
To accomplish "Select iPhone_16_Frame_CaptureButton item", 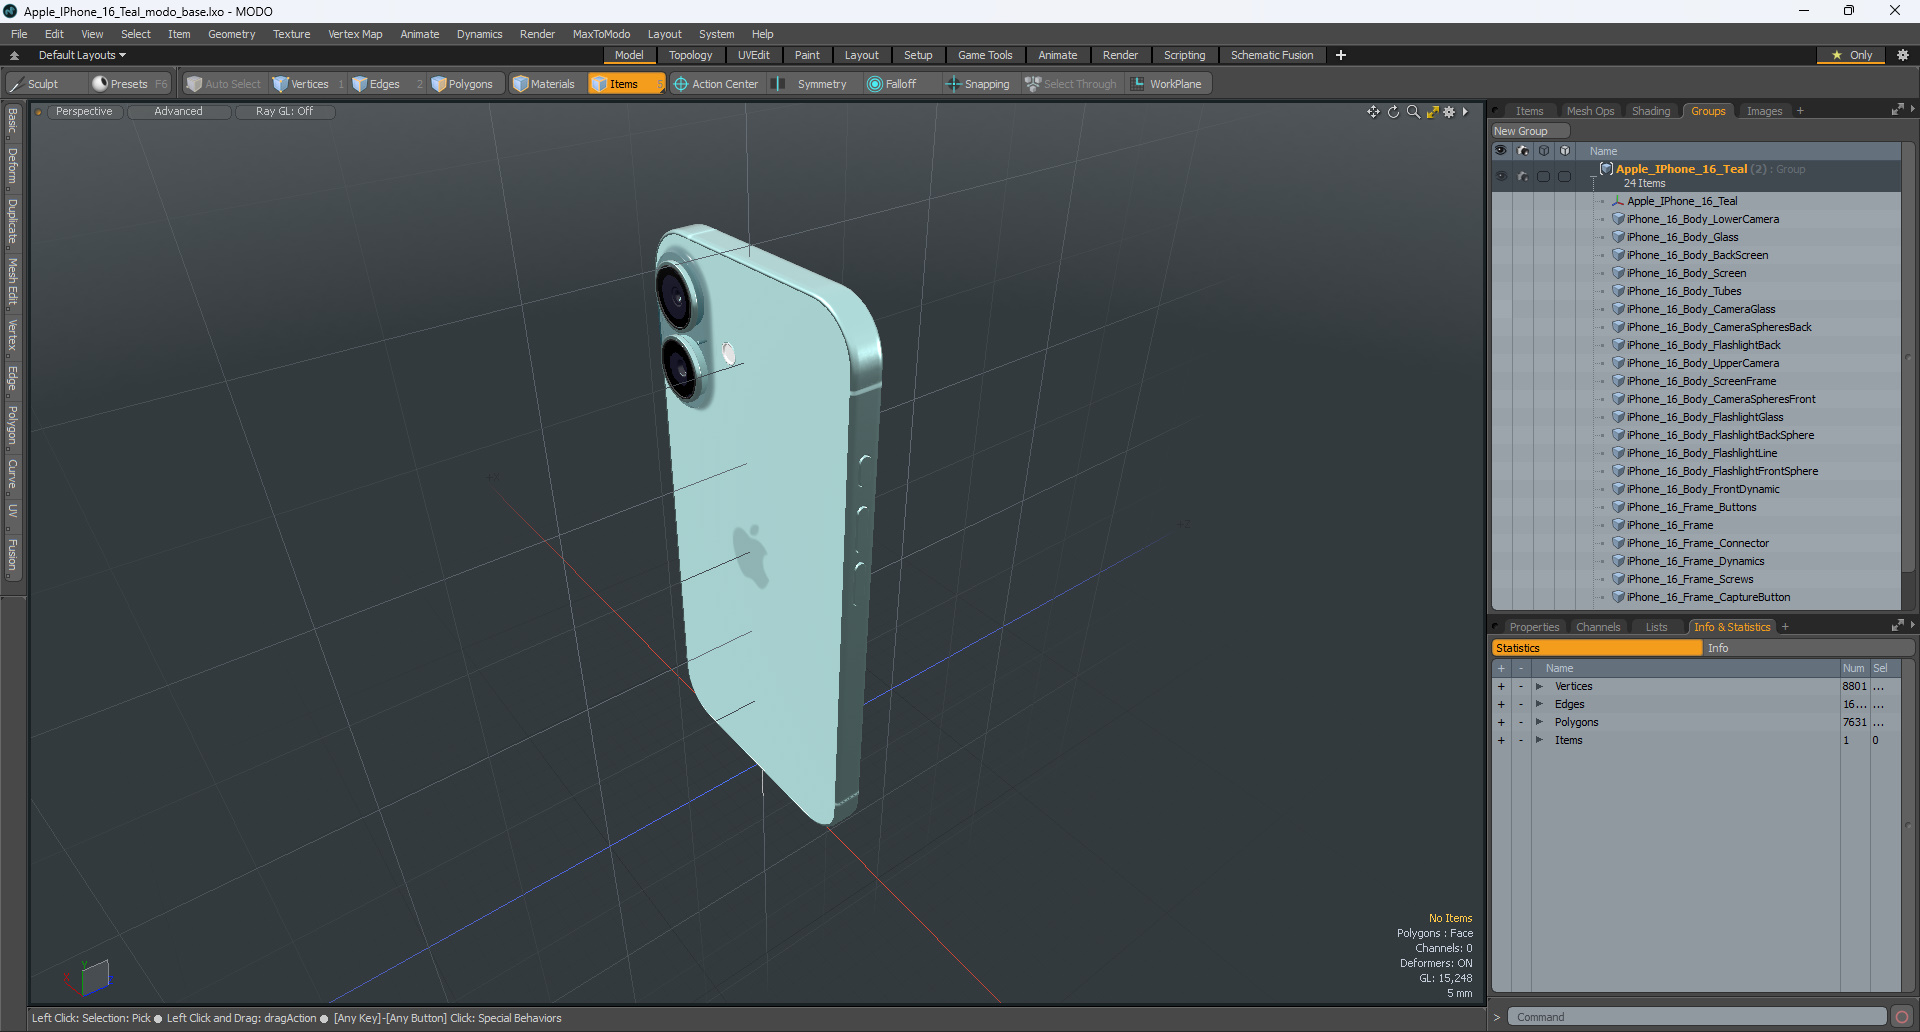I will point(1708,597).
